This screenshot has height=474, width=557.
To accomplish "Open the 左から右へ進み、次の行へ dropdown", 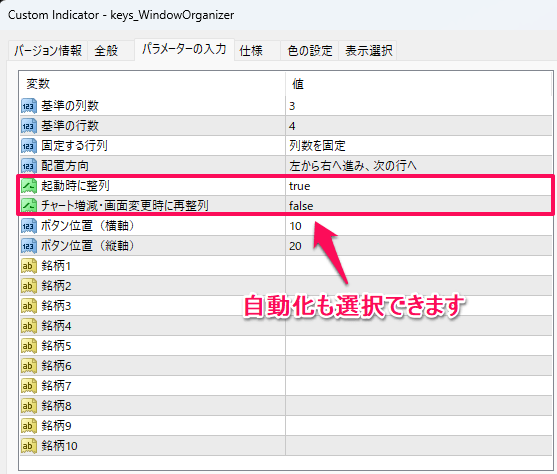I will pyautogui.click(x=418, y=166).
